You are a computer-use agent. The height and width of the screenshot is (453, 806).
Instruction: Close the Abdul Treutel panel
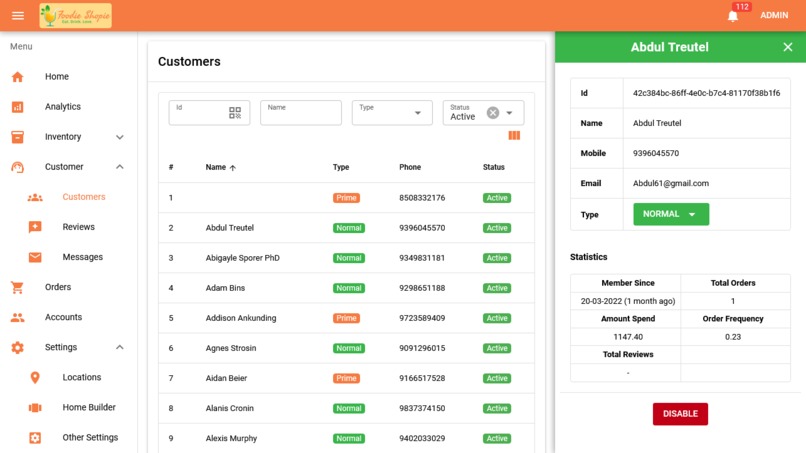point(787,47)
